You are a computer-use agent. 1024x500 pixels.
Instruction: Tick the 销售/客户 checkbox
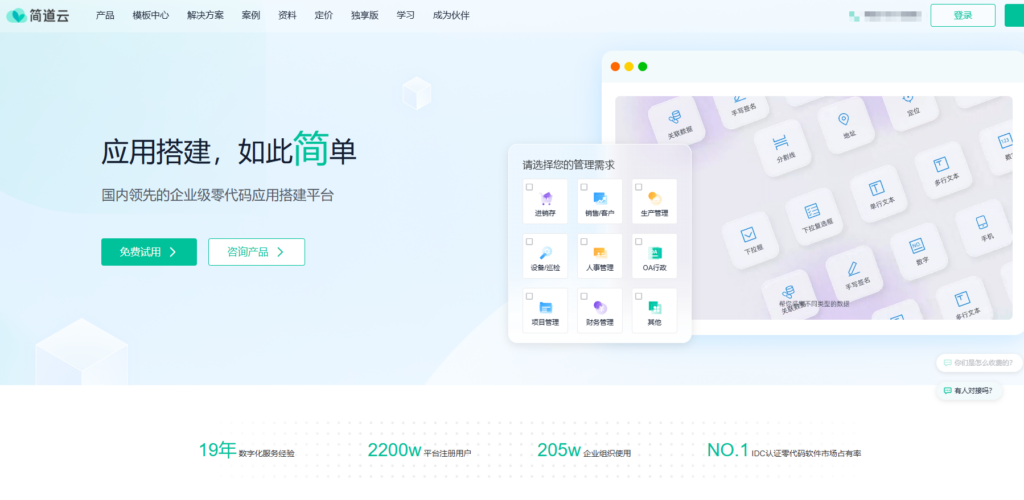pos(584,187)
